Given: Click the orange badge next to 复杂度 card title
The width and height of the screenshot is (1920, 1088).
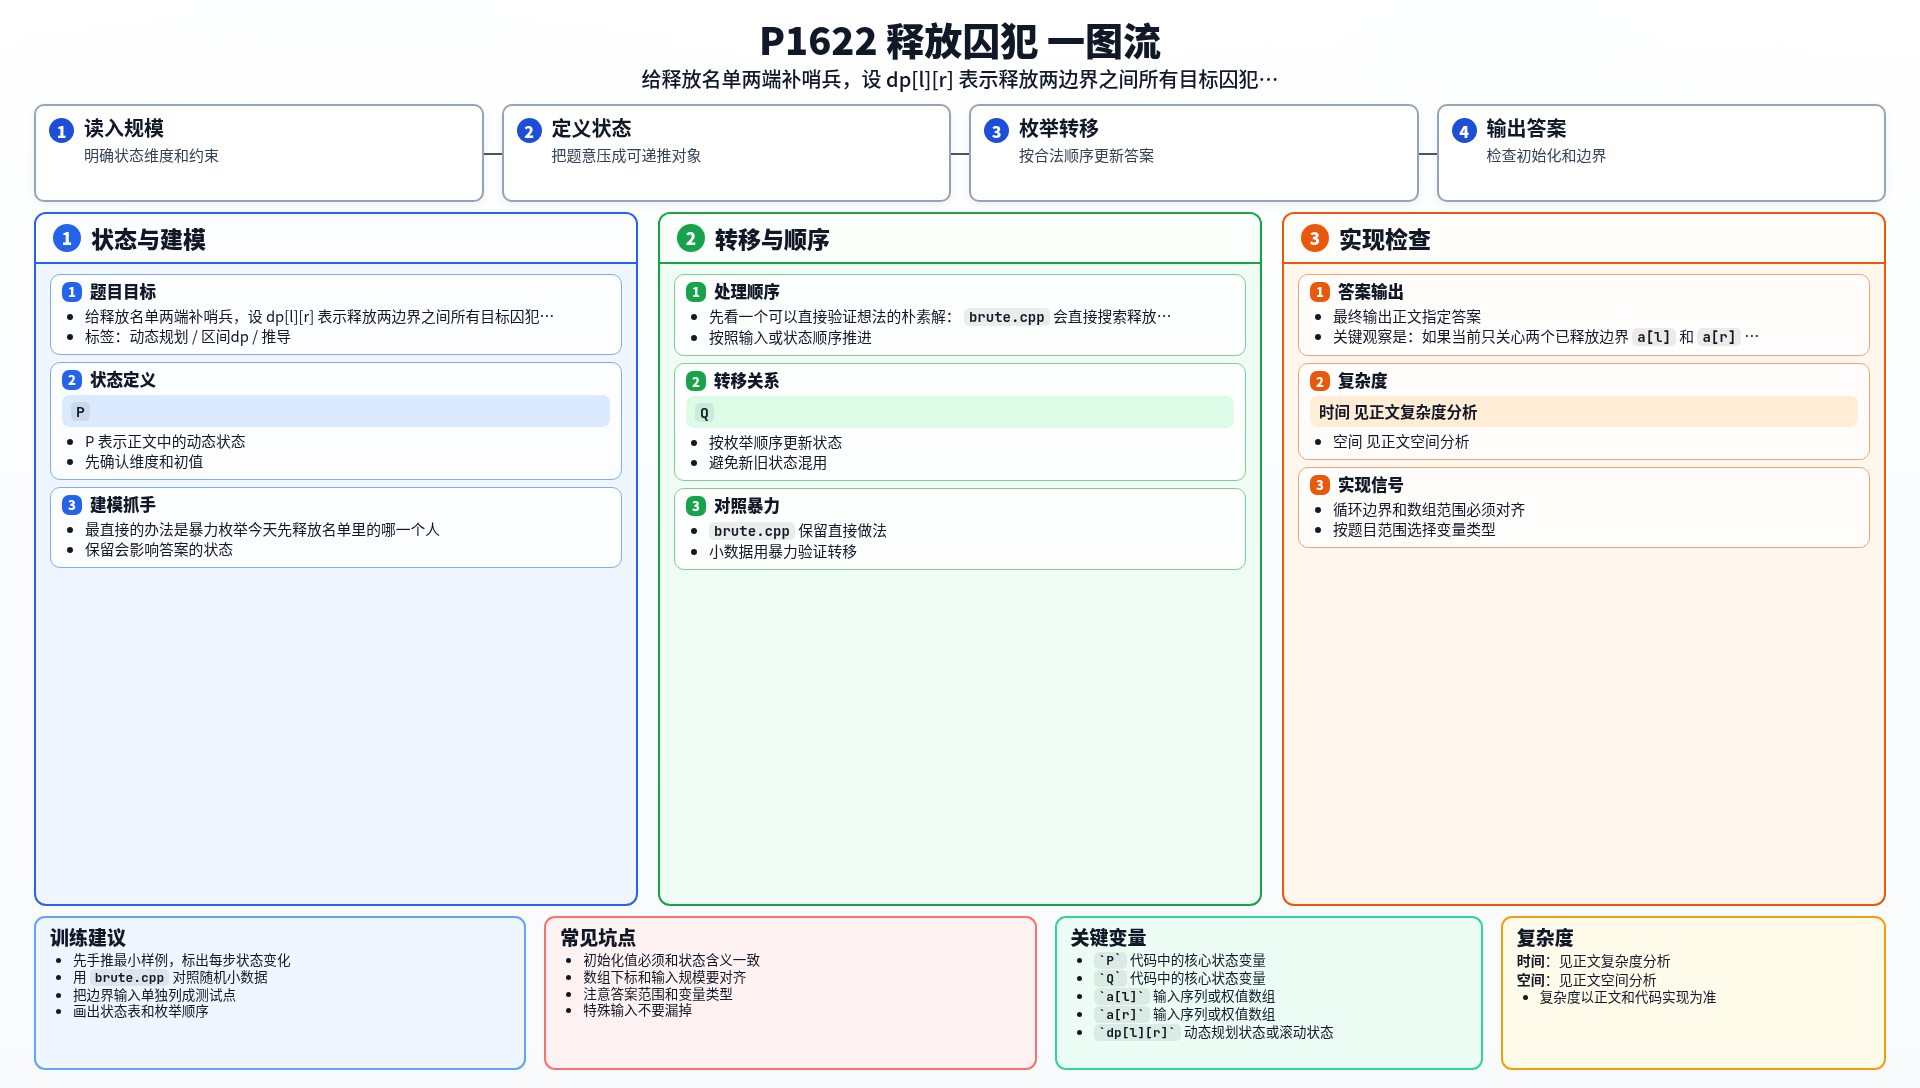Looking at the screenshot, I should 1320,381.
